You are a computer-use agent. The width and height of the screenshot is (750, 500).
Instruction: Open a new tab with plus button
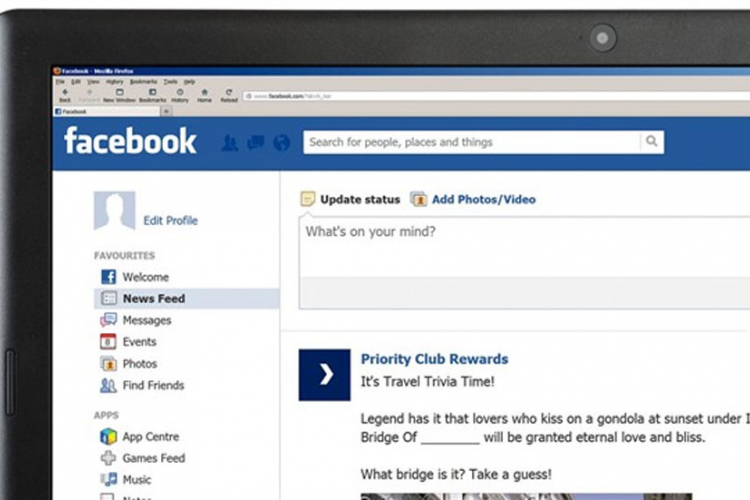(166, 111)
